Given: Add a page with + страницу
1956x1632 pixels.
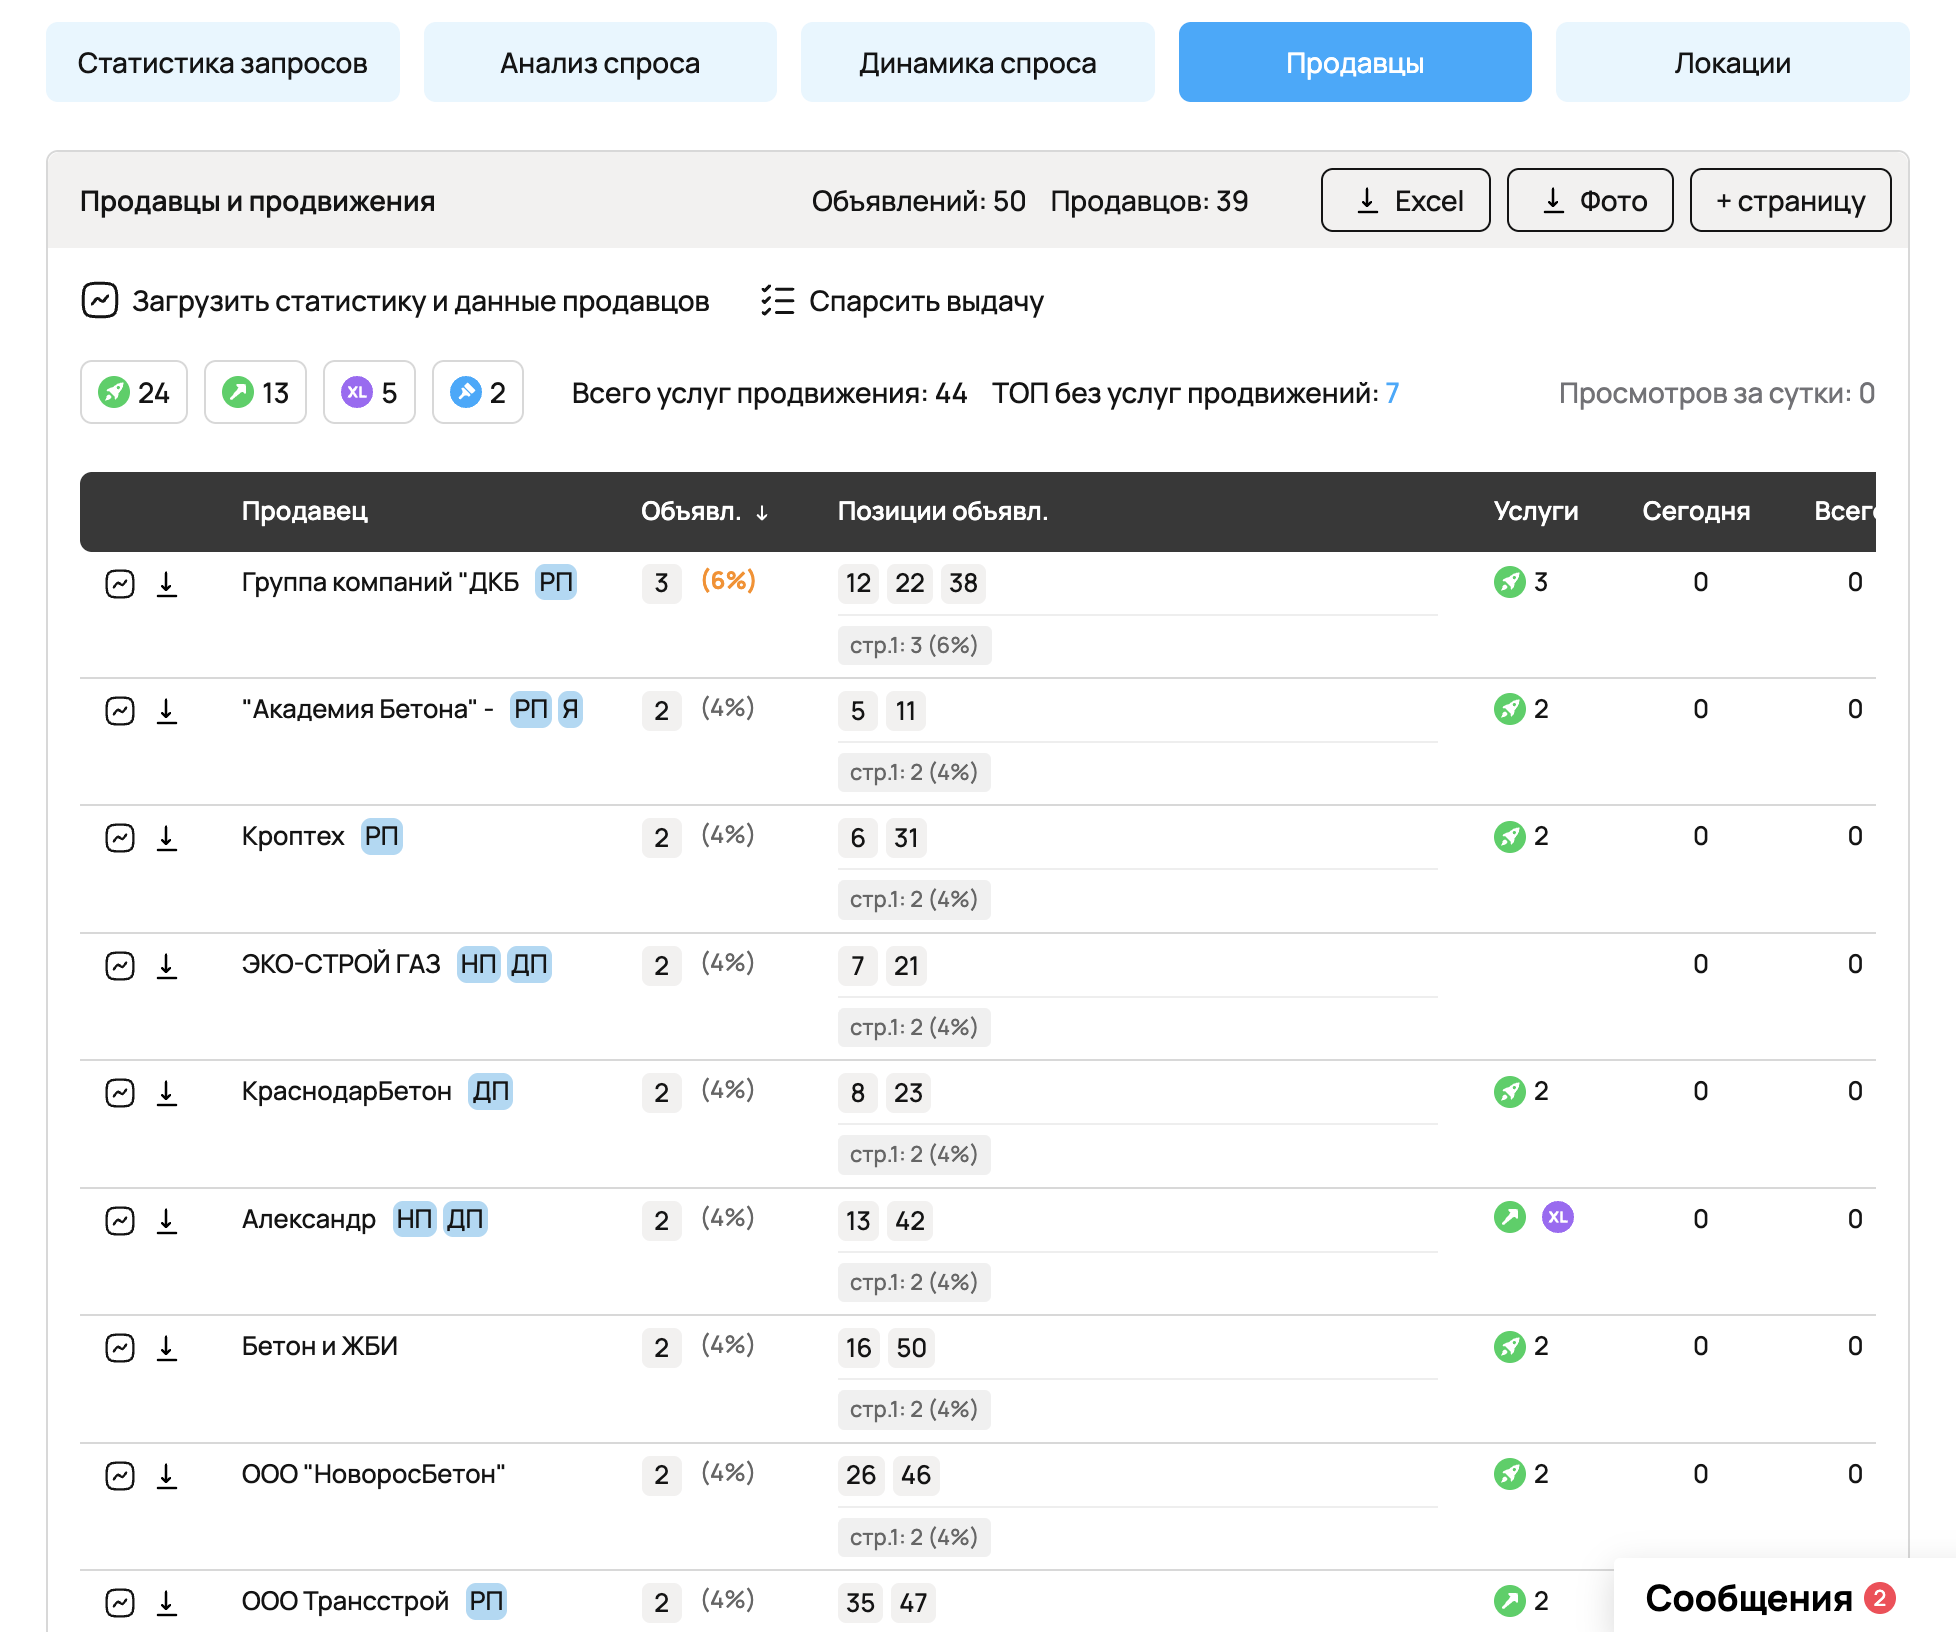Looking at the screenshot, I should coord(1790,201).
